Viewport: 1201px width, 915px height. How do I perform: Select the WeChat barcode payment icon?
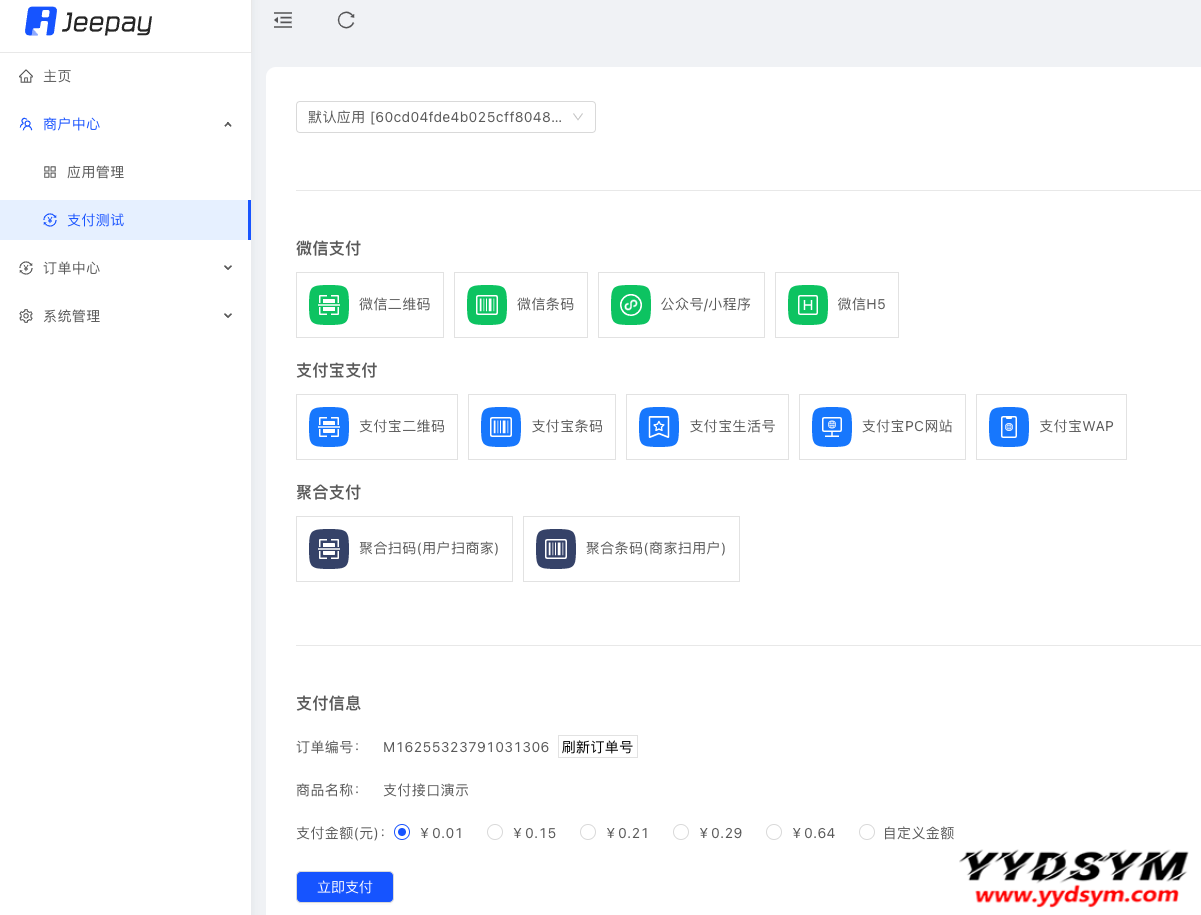(x=486, y=305)
